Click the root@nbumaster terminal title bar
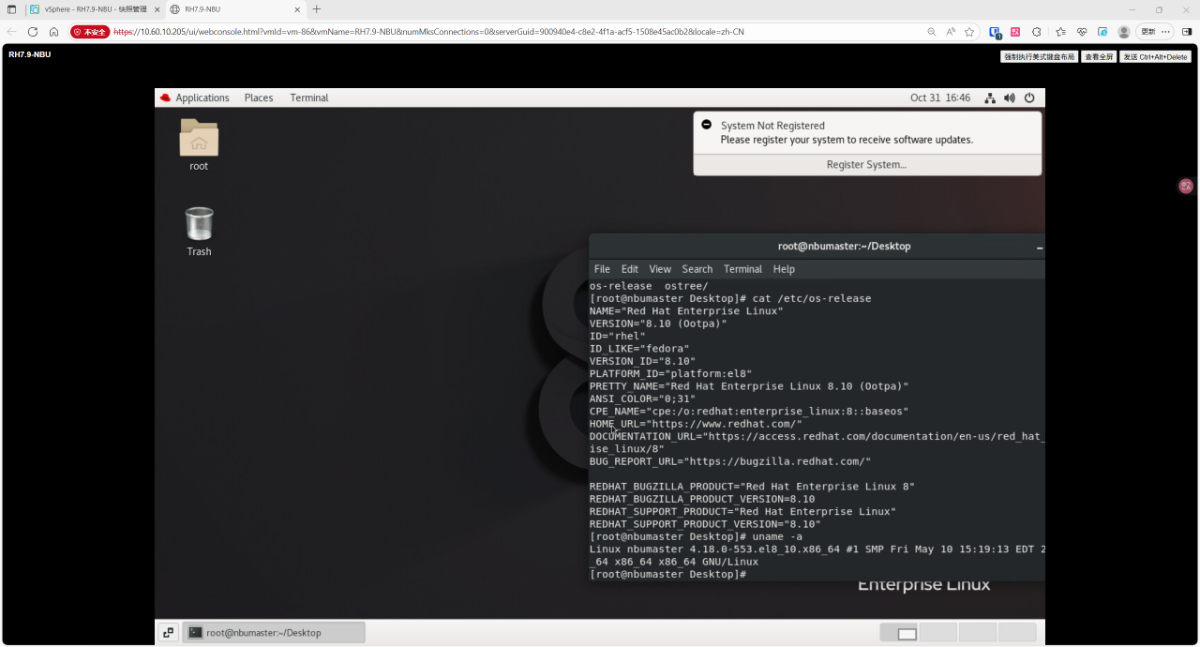 [x=817, y=246]
